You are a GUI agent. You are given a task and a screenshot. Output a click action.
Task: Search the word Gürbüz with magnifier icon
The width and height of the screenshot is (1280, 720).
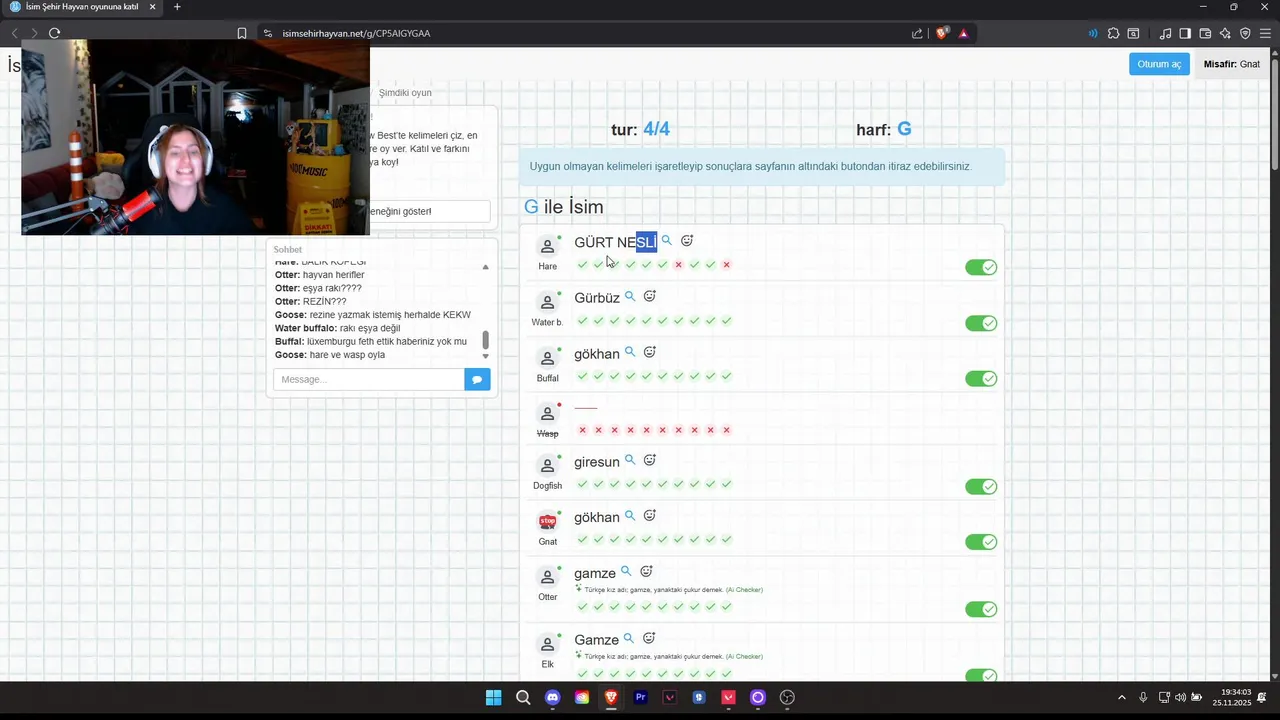click(x=630, y=297)
